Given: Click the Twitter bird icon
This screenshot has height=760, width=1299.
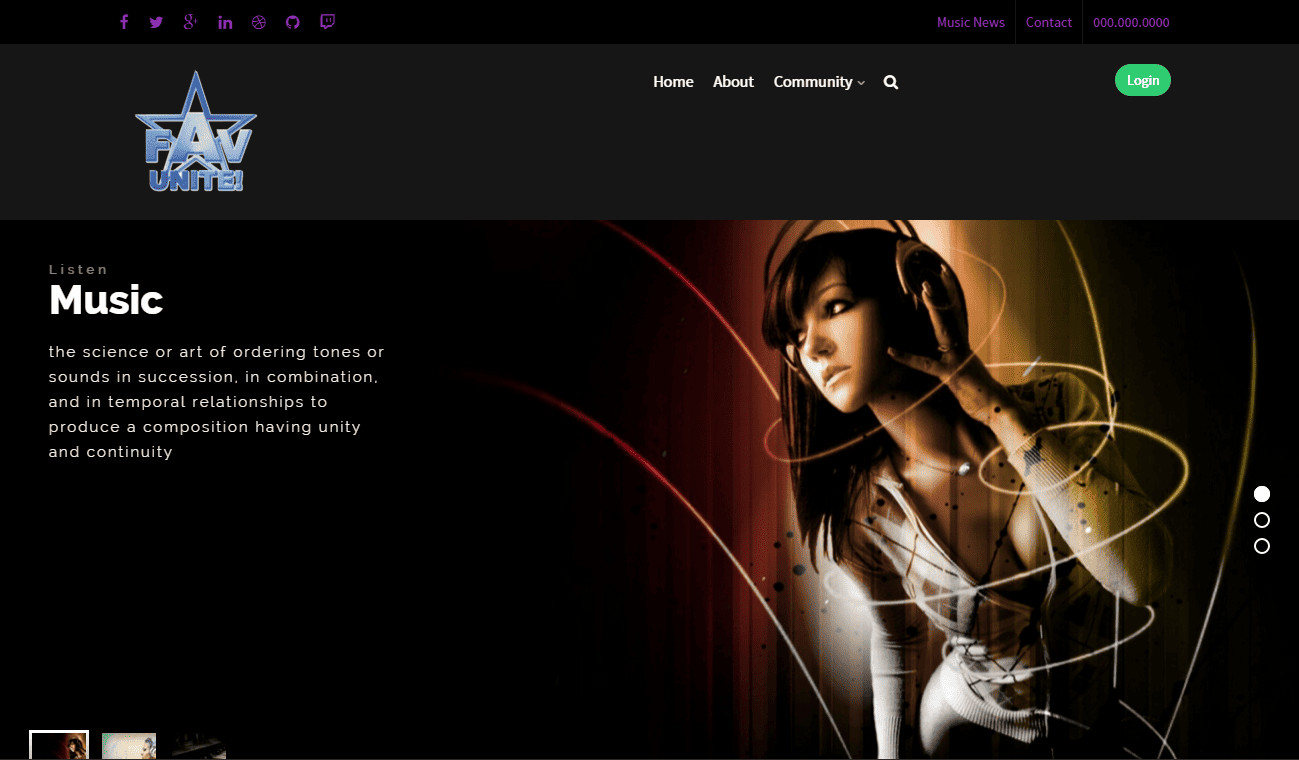Looking at the screenshot, I should click(156, 22).
